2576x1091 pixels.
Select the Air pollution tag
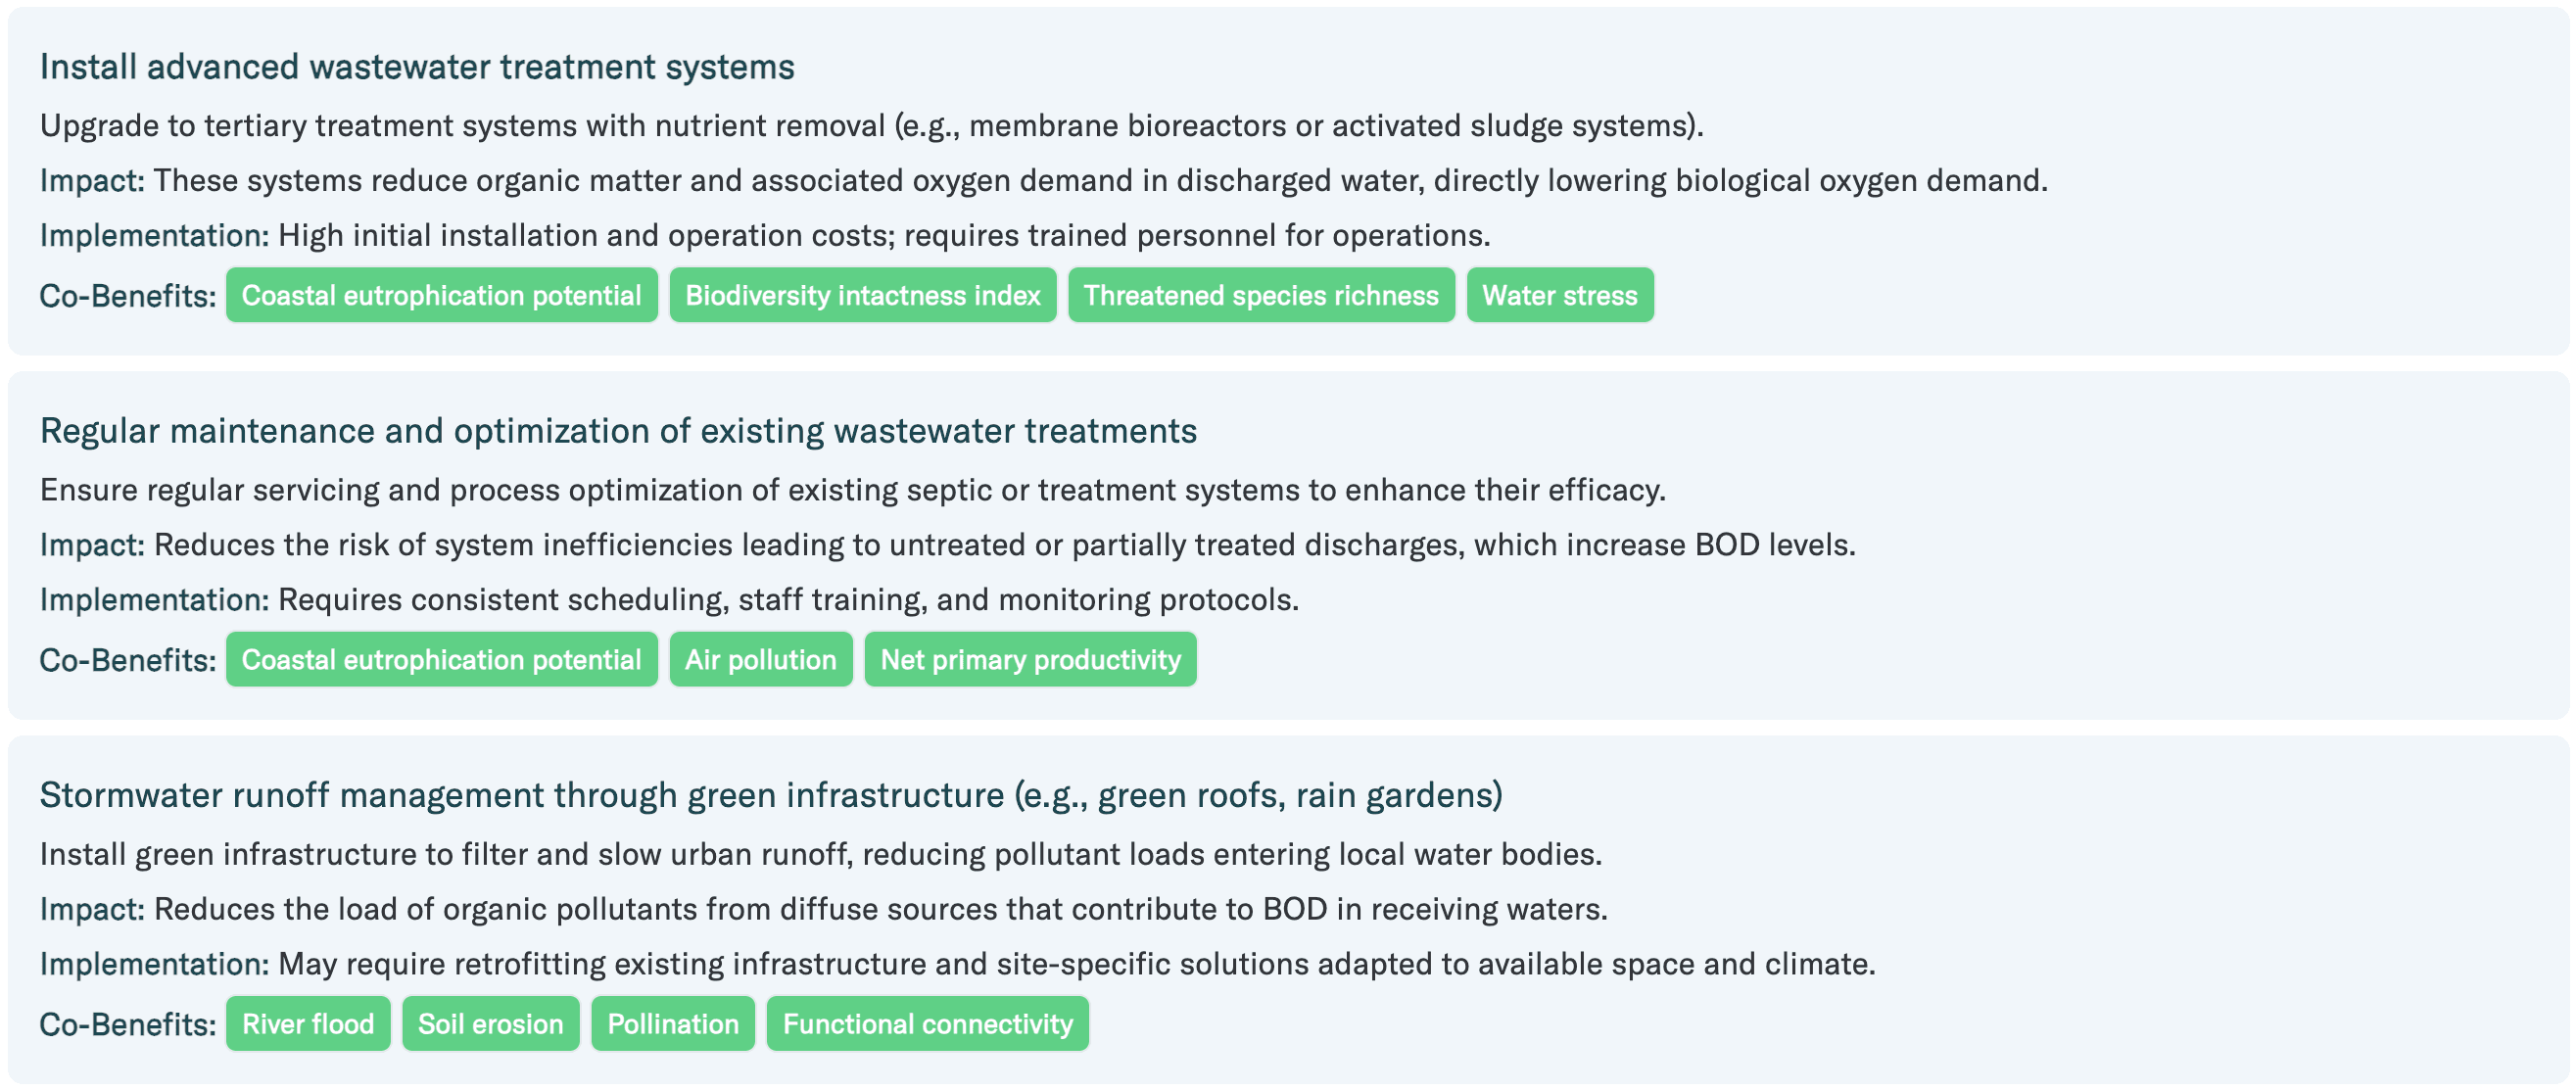[760, 659]
